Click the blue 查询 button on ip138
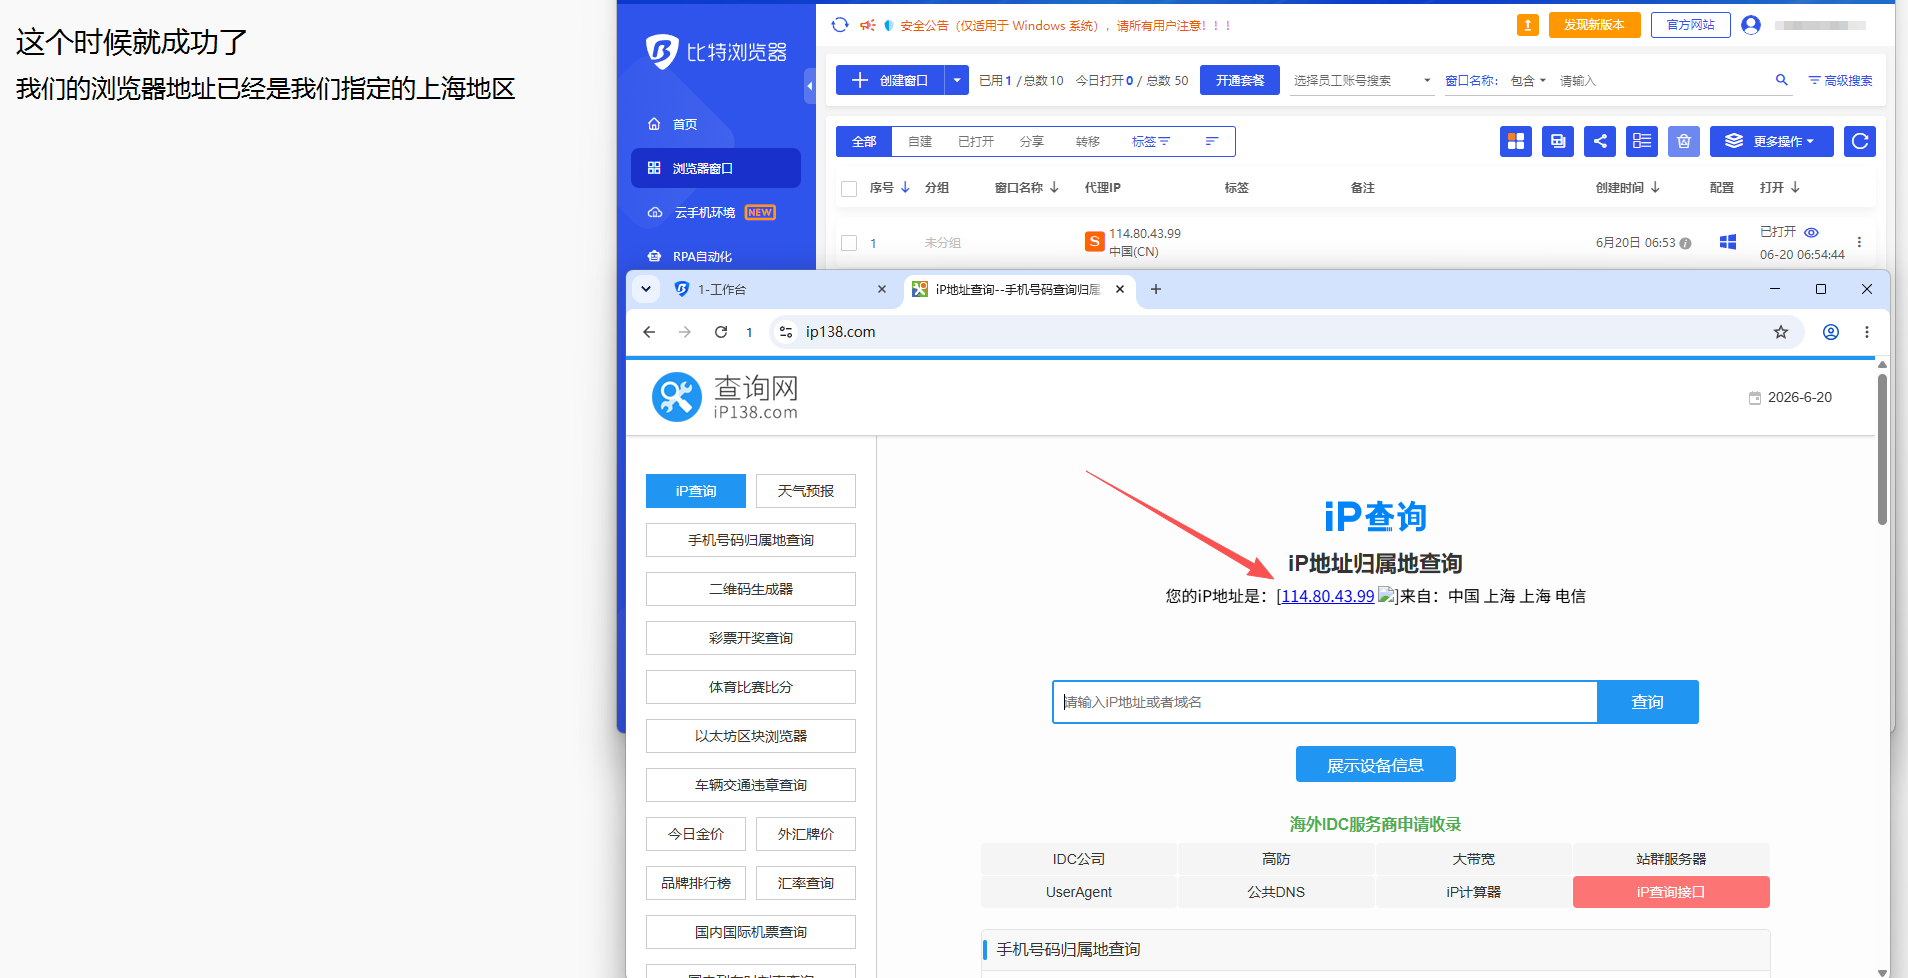The height and width of the screenshot is (978, 1908). click(x=1647, y=702)
